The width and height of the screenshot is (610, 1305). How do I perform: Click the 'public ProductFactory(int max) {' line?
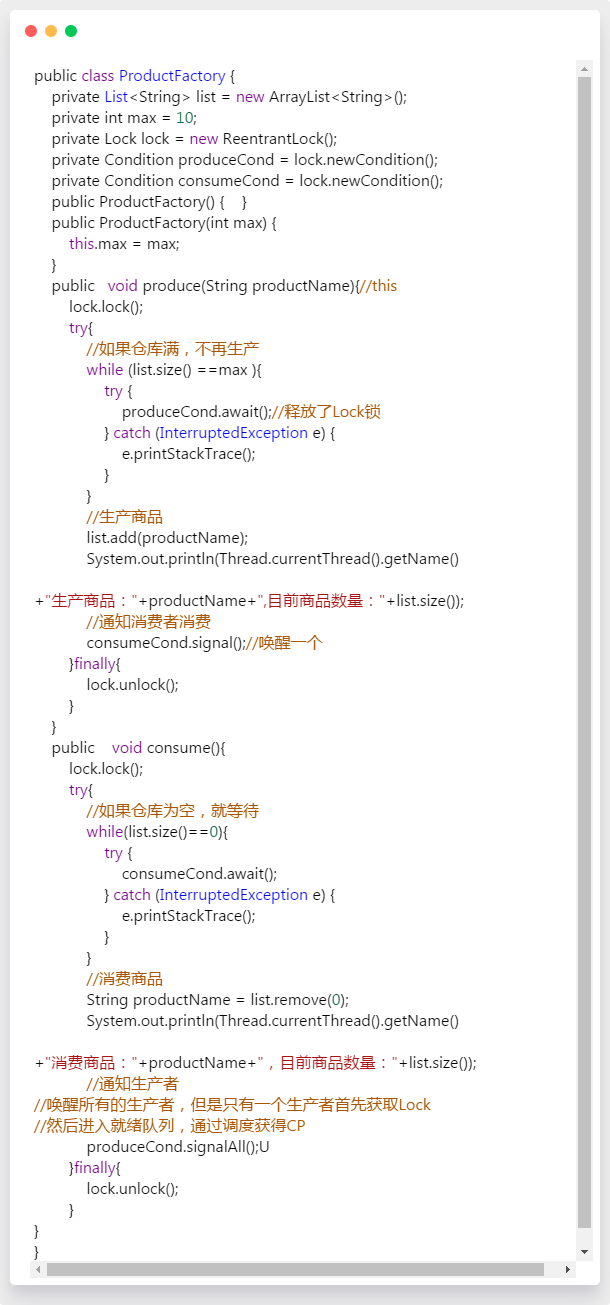click(x=164, y=223)
